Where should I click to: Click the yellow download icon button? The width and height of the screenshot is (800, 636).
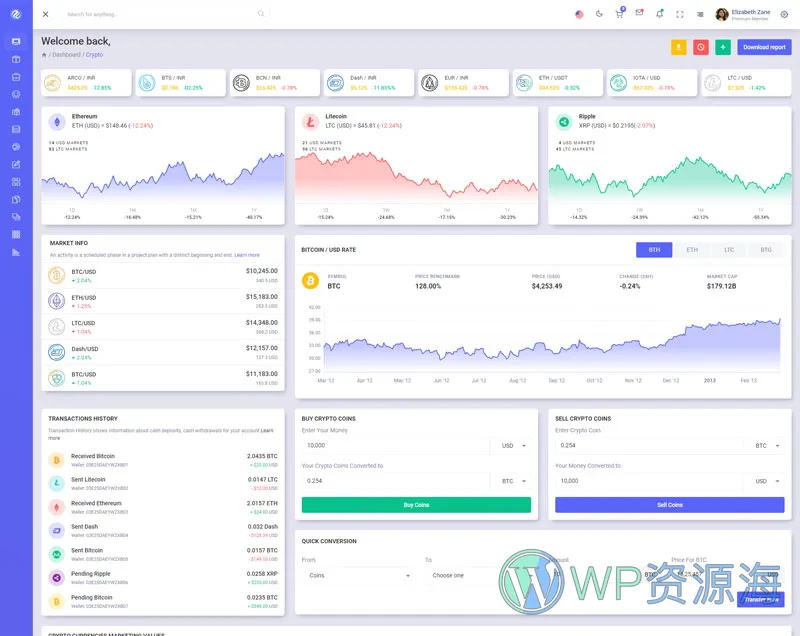[x=679, y=47]
